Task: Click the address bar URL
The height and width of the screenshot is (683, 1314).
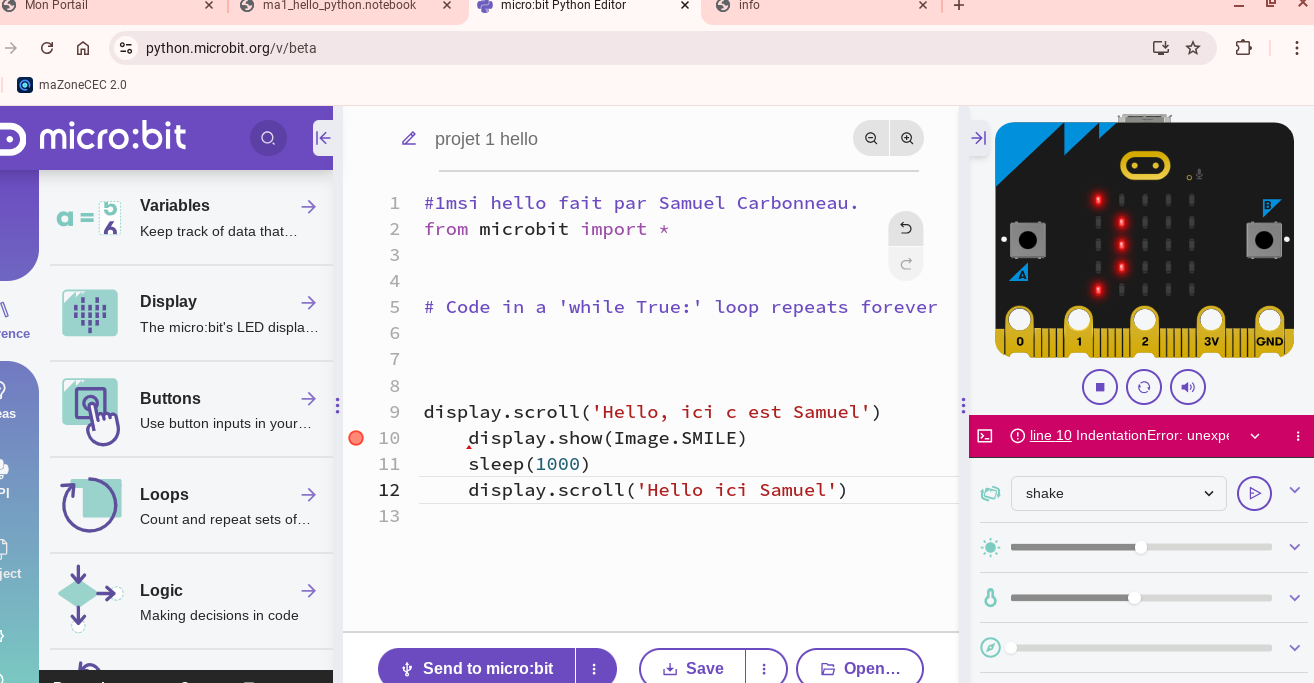Action: click(x=231, y=48)
